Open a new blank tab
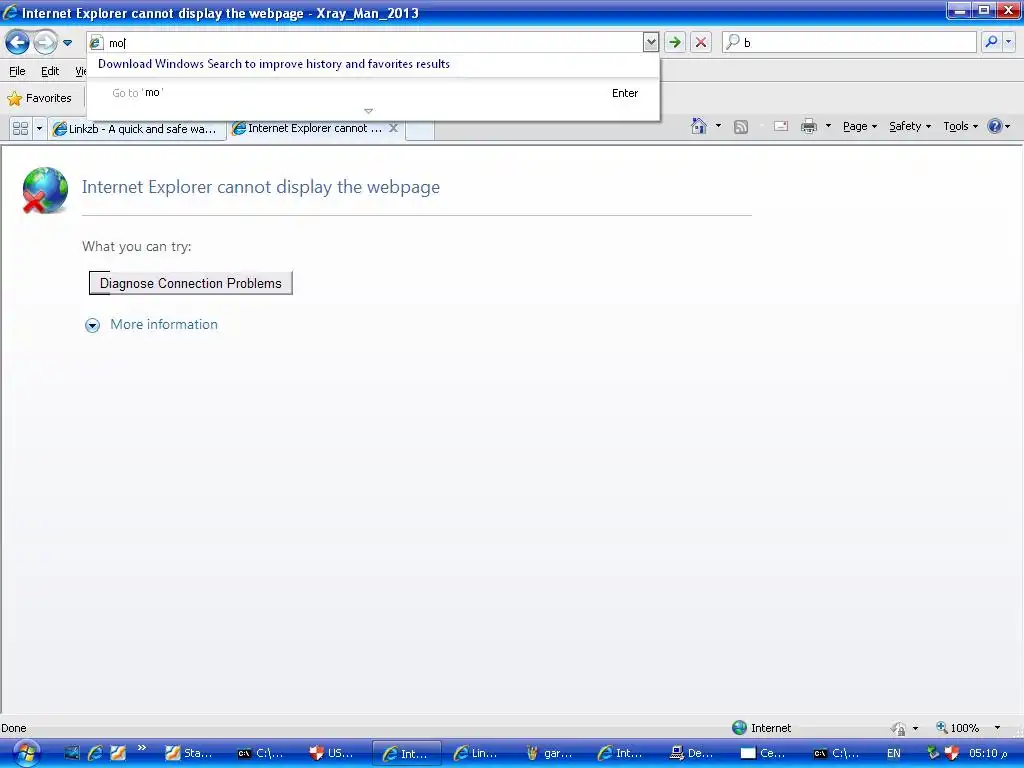1024x768 pixels. pyautogui.click(x=420, y=129)
